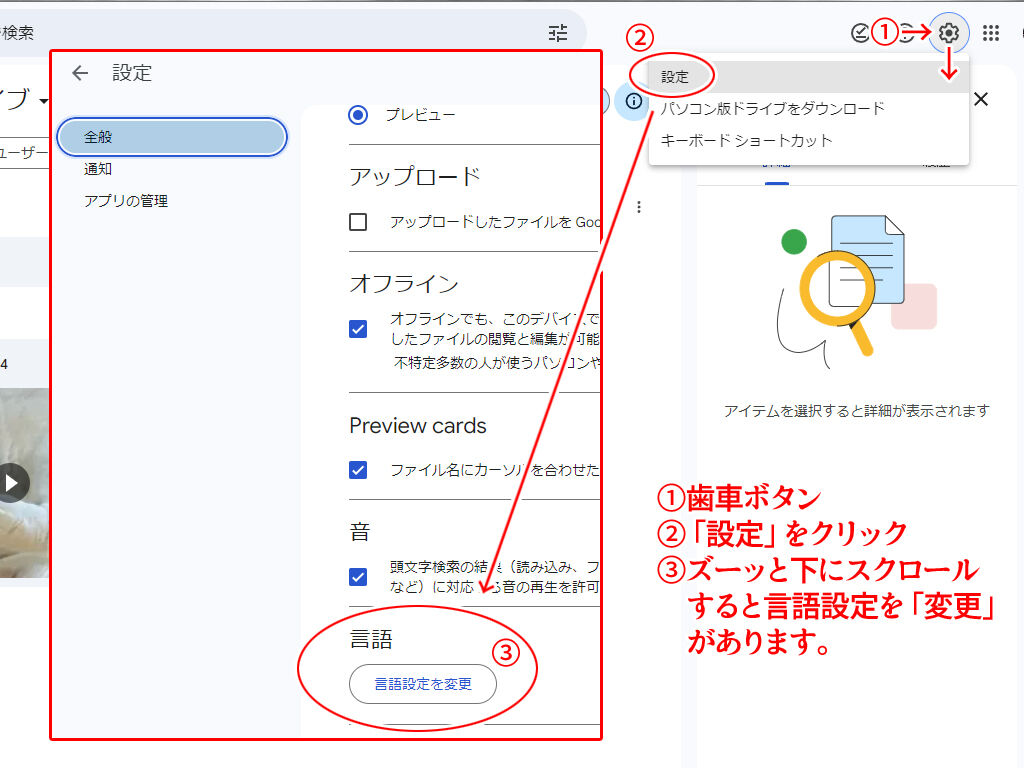Switch to the 通知 settings section
Image resolution: width=1024 pixels, height=768 pixels.
coord(98,169)
